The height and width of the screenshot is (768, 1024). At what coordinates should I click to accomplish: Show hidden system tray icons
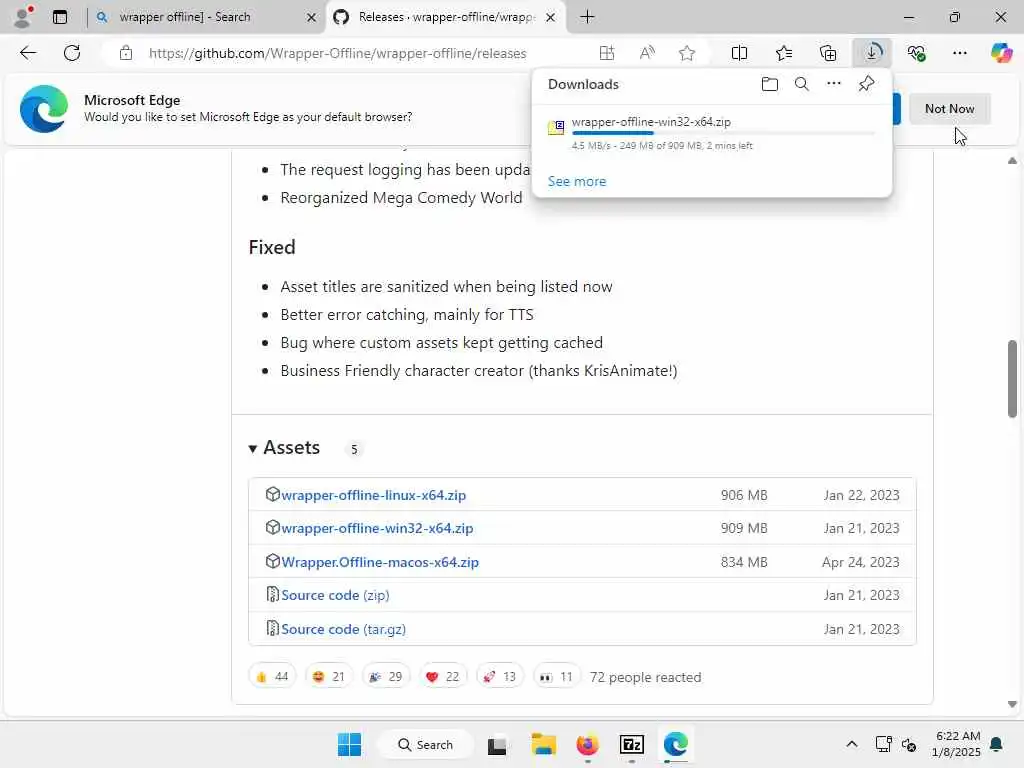[x=852, y=744]
